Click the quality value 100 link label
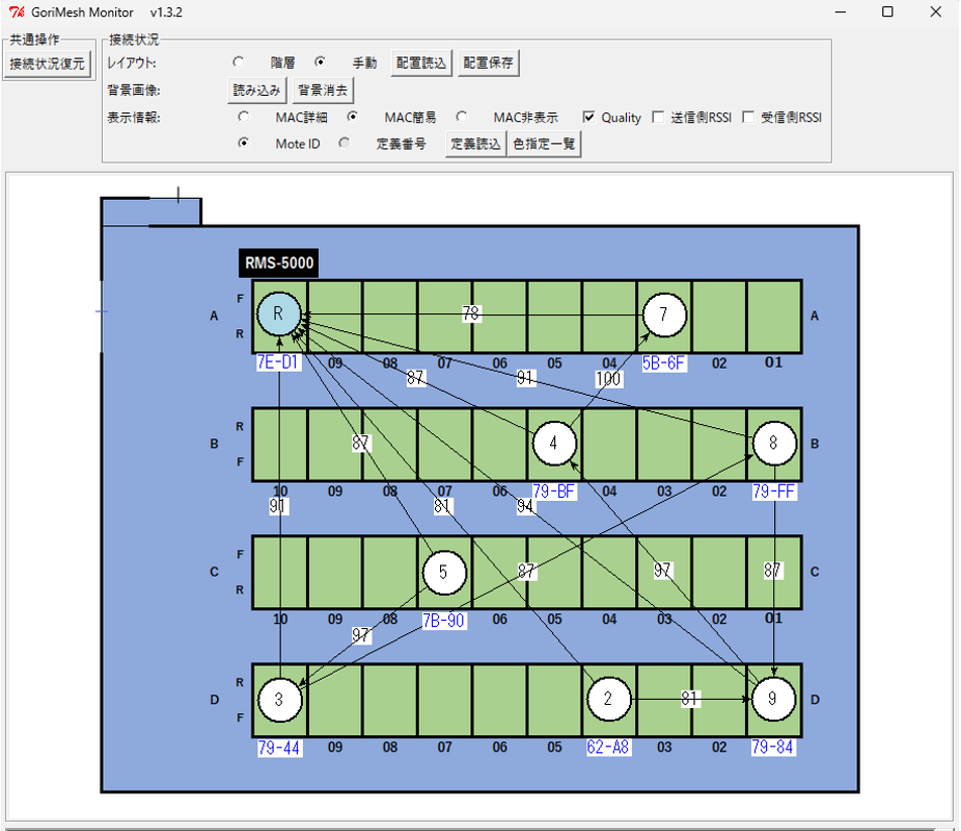 [609, 379]
